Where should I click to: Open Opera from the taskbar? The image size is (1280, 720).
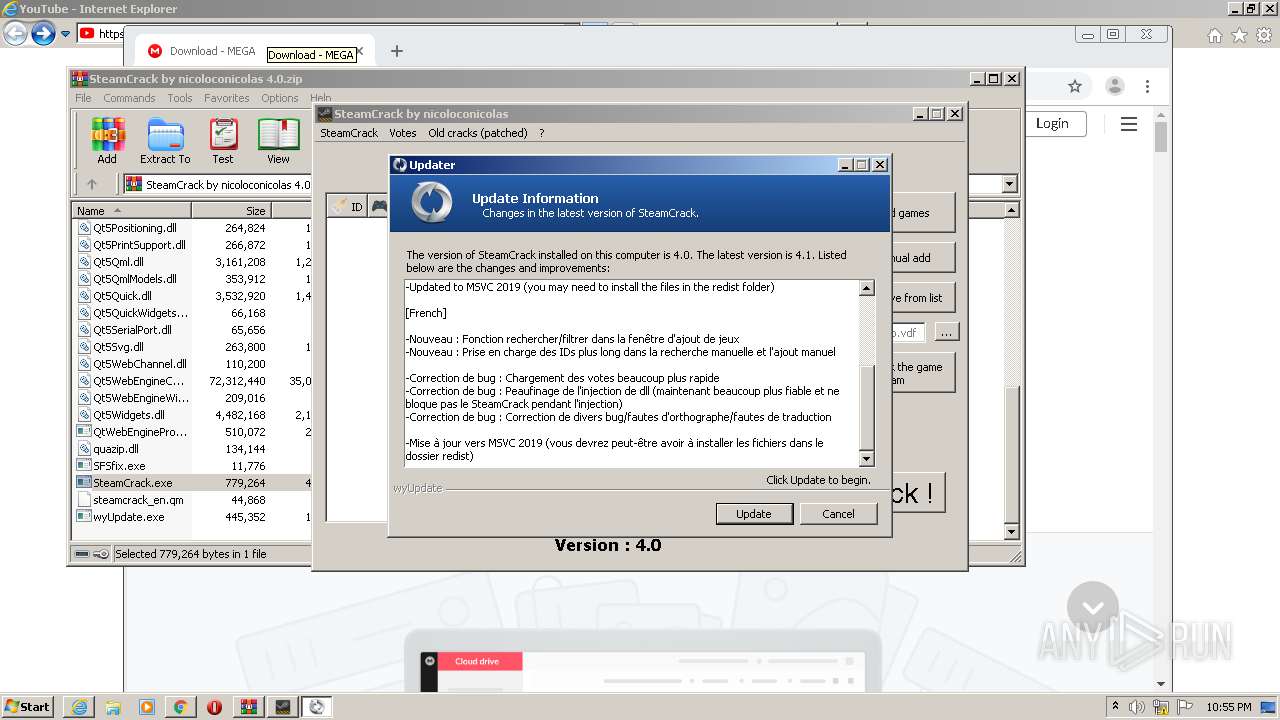214,707
